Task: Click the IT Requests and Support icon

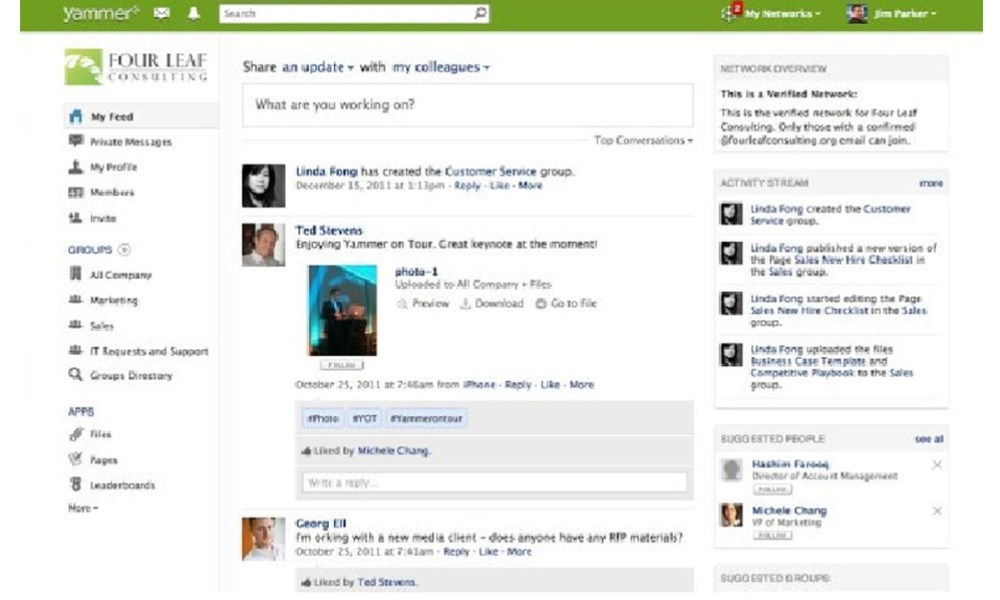Action: pos(75,350)
